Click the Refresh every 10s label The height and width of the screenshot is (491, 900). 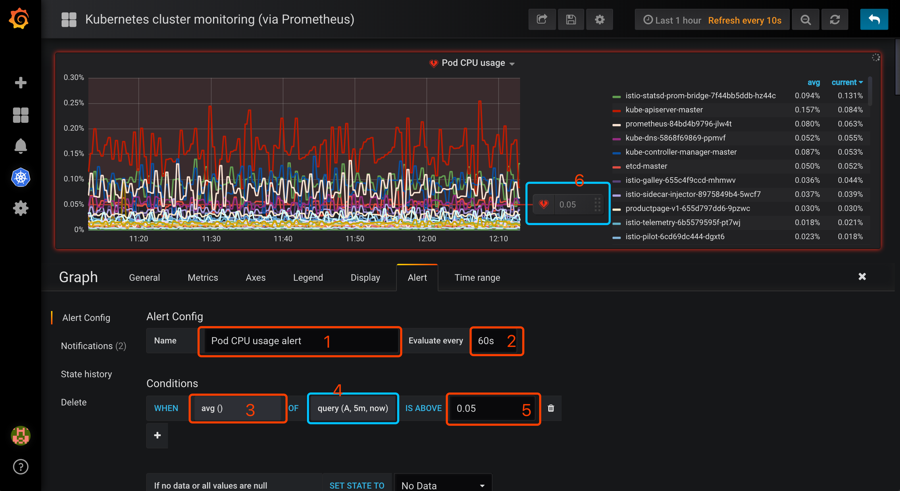point(744,20)
